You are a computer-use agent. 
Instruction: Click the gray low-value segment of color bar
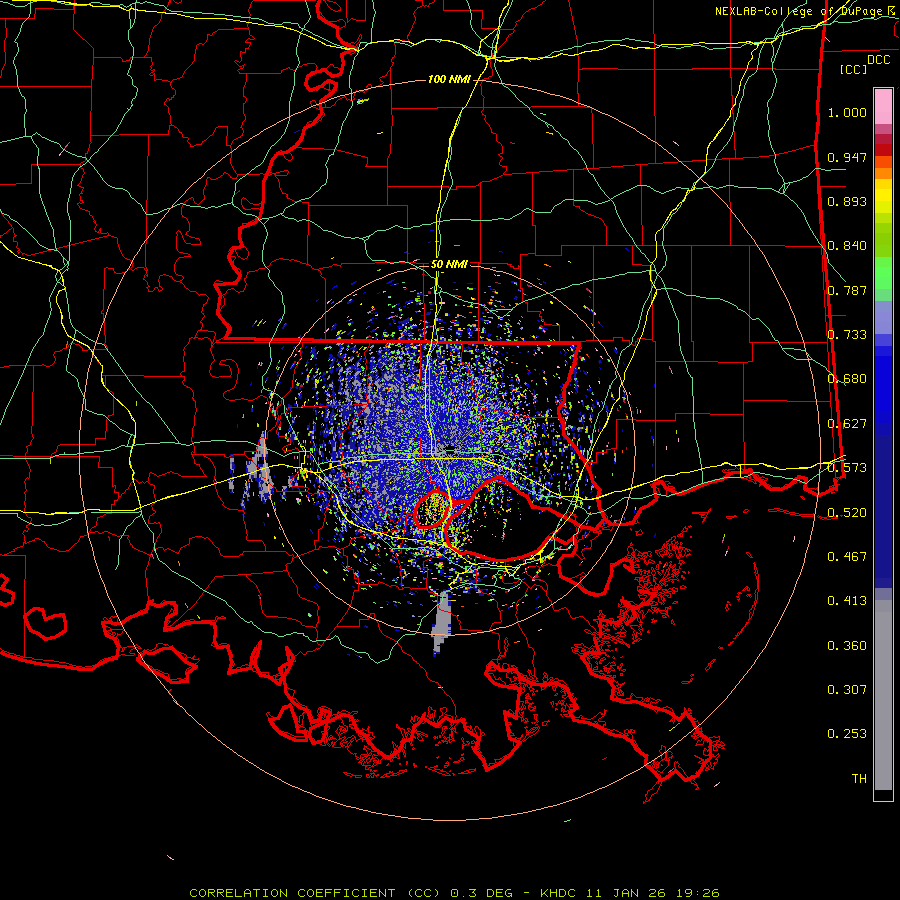coord(883,695)
